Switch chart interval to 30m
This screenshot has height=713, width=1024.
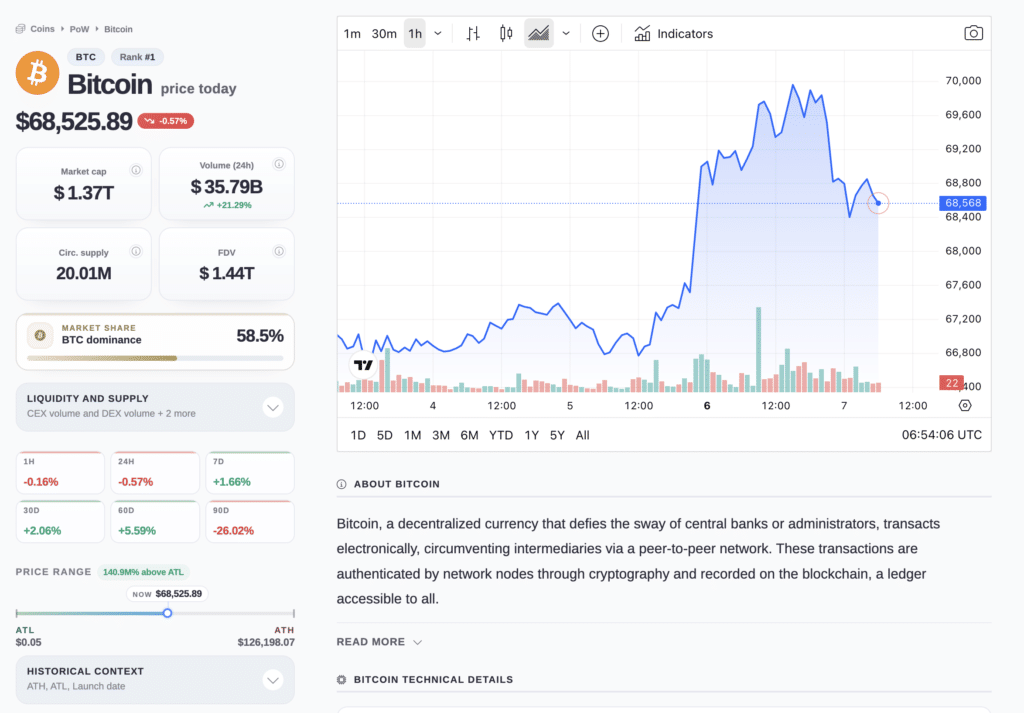point(384,34)
